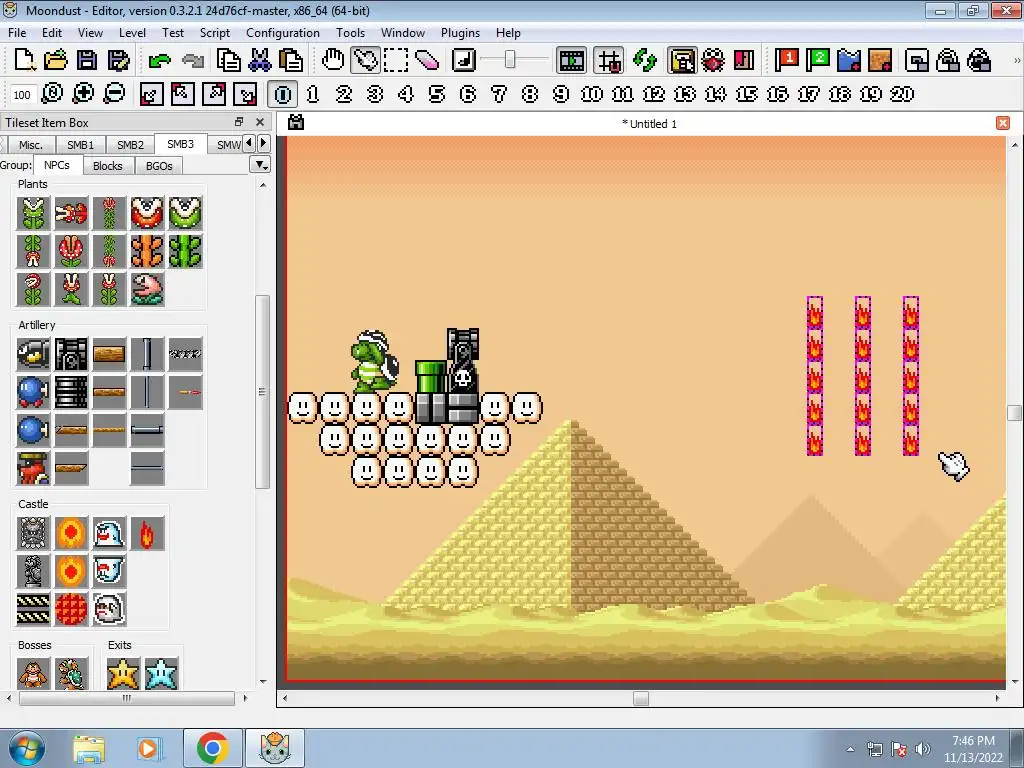Screen dimensions: 1024x768
Task: Open the group dropdown arrow
Action: 261,165
